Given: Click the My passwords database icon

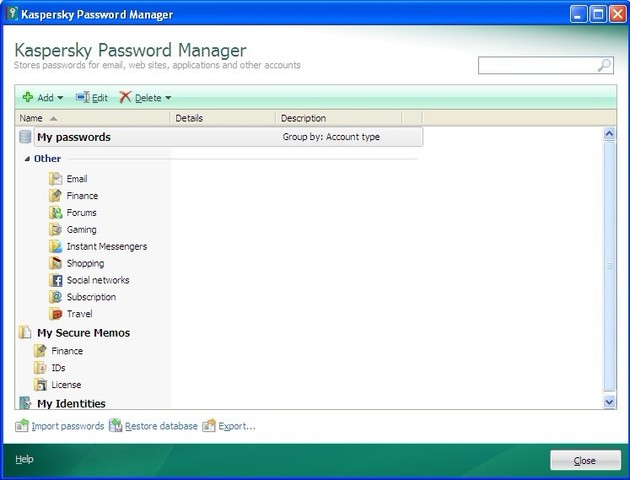Looking at the screenshot, I should 25,137.
